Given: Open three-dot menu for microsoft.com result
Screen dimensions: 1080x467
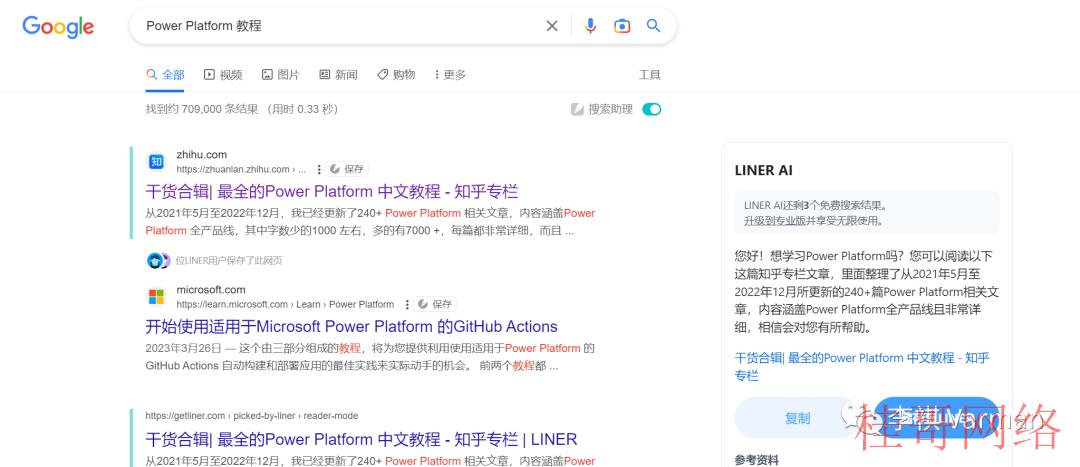Looking at the screenshot, I should click(x=407, y=304).
